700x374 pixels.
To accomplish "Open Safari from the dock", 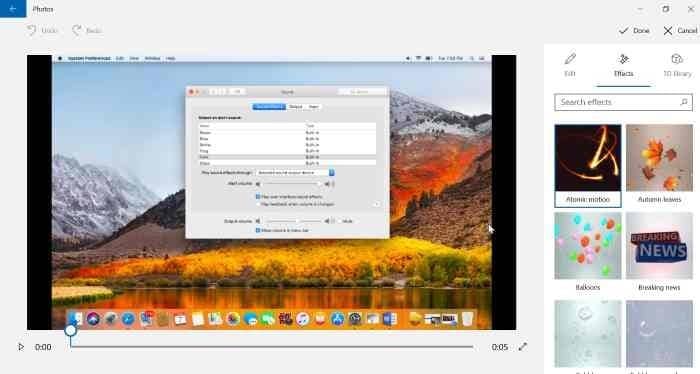I will coord(128,319).
